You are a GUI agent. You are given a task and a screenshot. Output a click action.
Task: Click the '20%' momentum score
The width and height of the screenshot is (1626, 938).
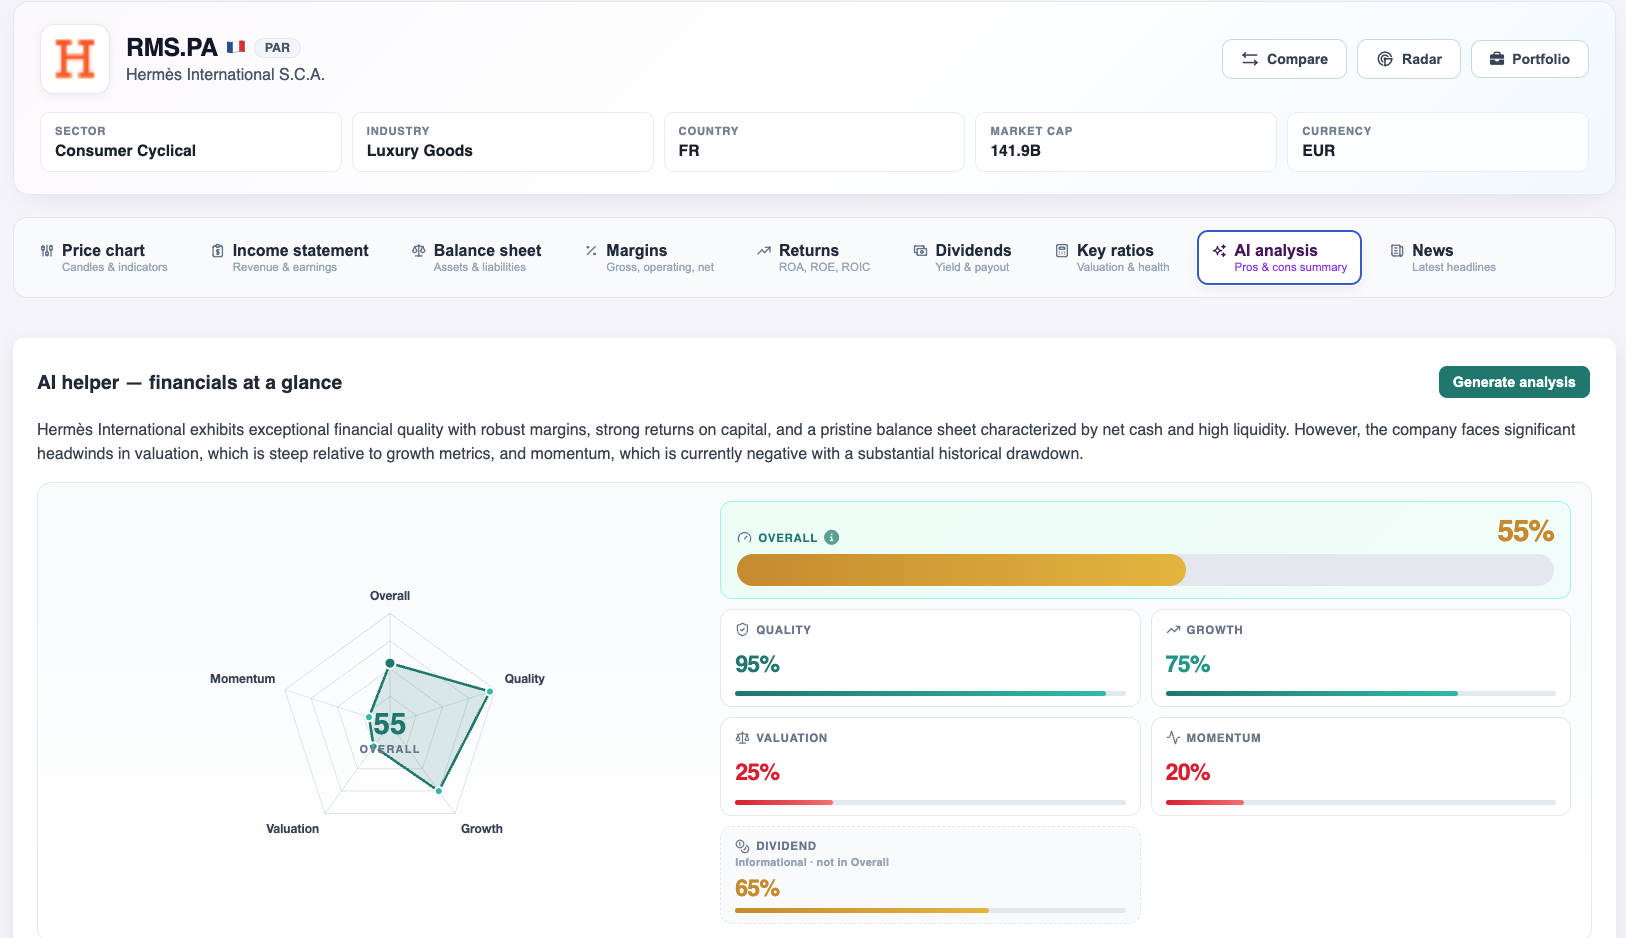(x=1188, y=772)
